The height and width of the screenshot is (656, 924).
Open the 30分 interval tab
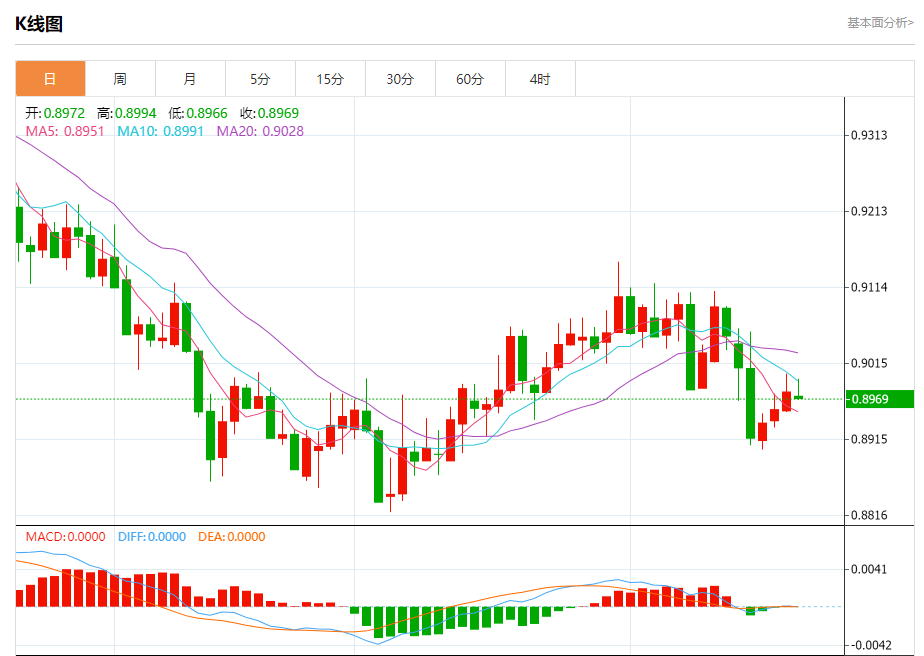tap(400, 78)
